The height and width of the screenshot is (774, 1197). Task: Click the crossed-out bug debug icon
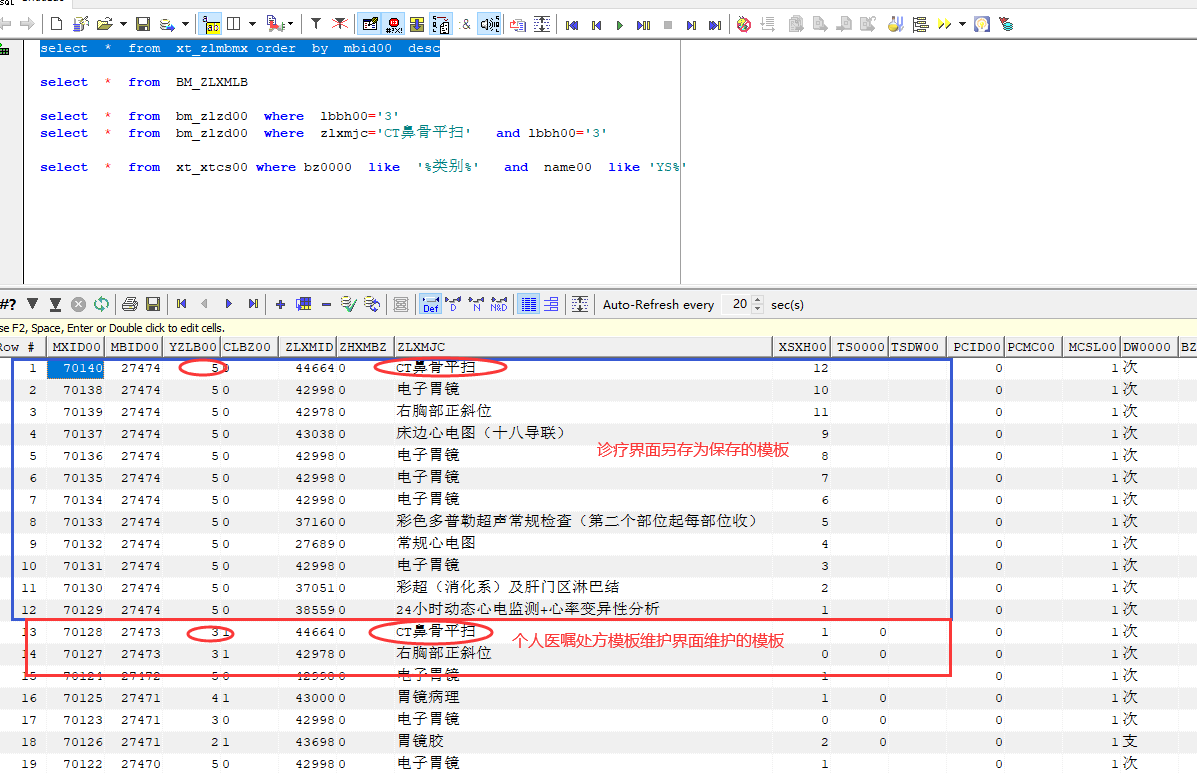744,25
